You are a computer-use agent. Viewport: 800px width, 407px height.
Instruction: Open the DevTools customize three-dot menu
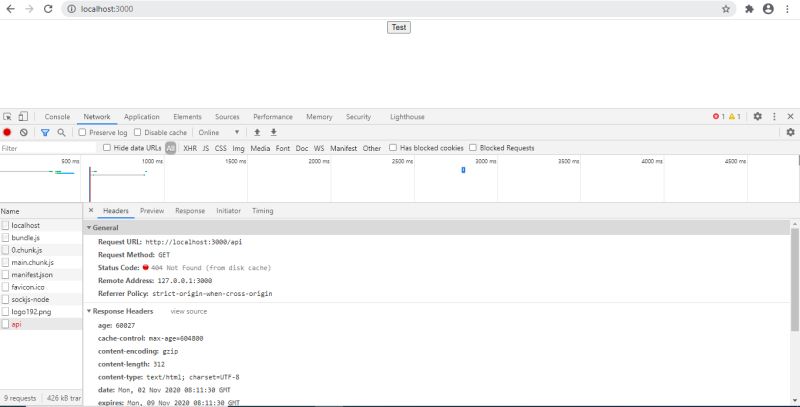774,116
